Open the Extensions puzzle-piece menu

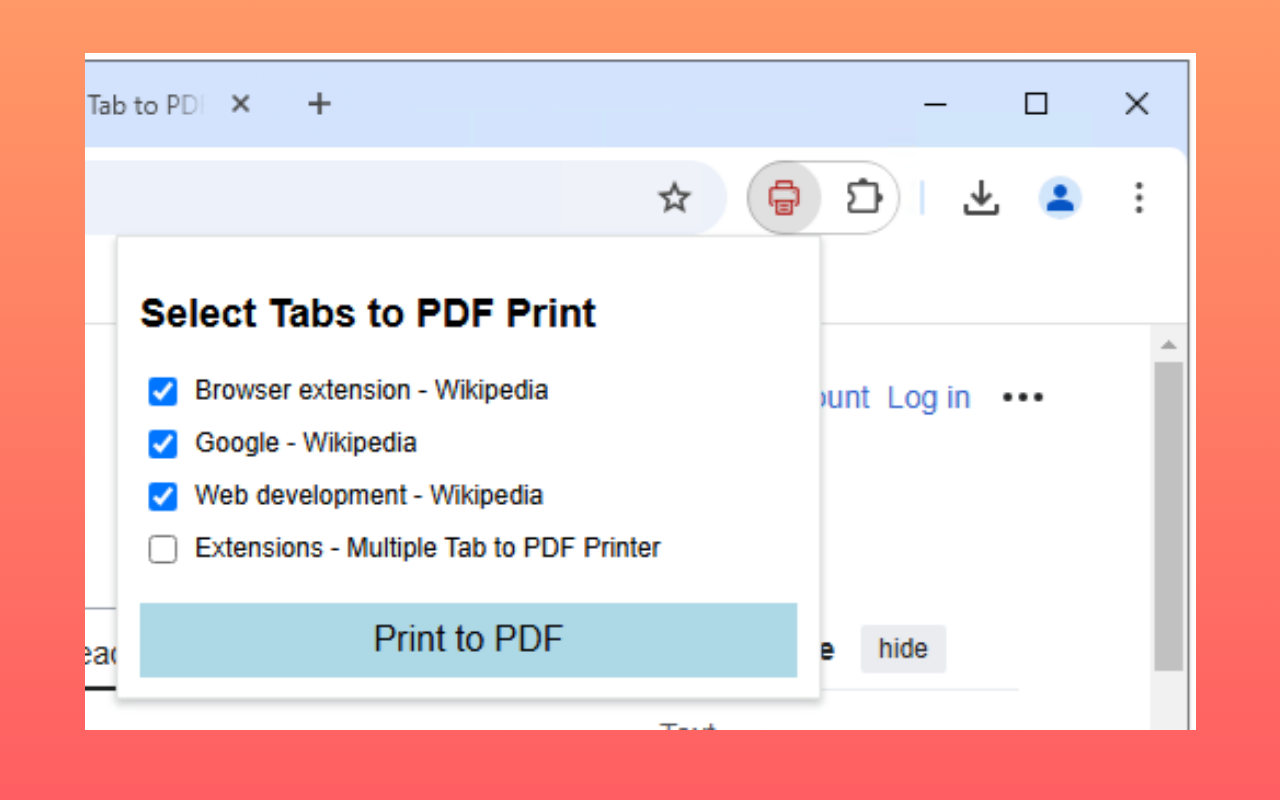862,197
